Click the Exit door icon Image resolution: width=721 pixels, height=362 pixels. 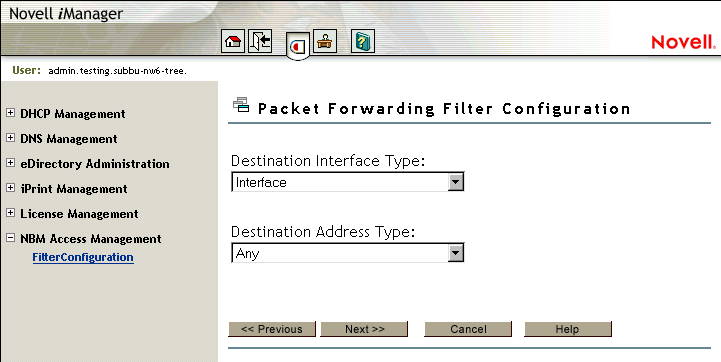tap(260, 41)
